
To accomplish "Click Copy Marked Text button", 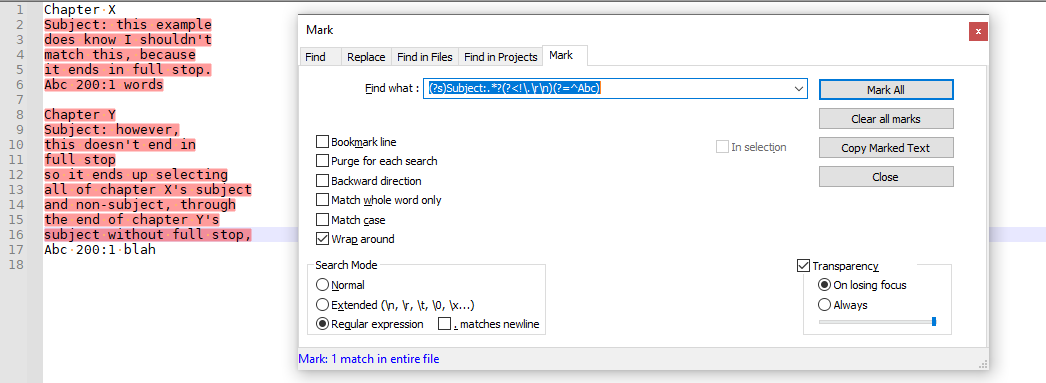I will click(886, 147).
